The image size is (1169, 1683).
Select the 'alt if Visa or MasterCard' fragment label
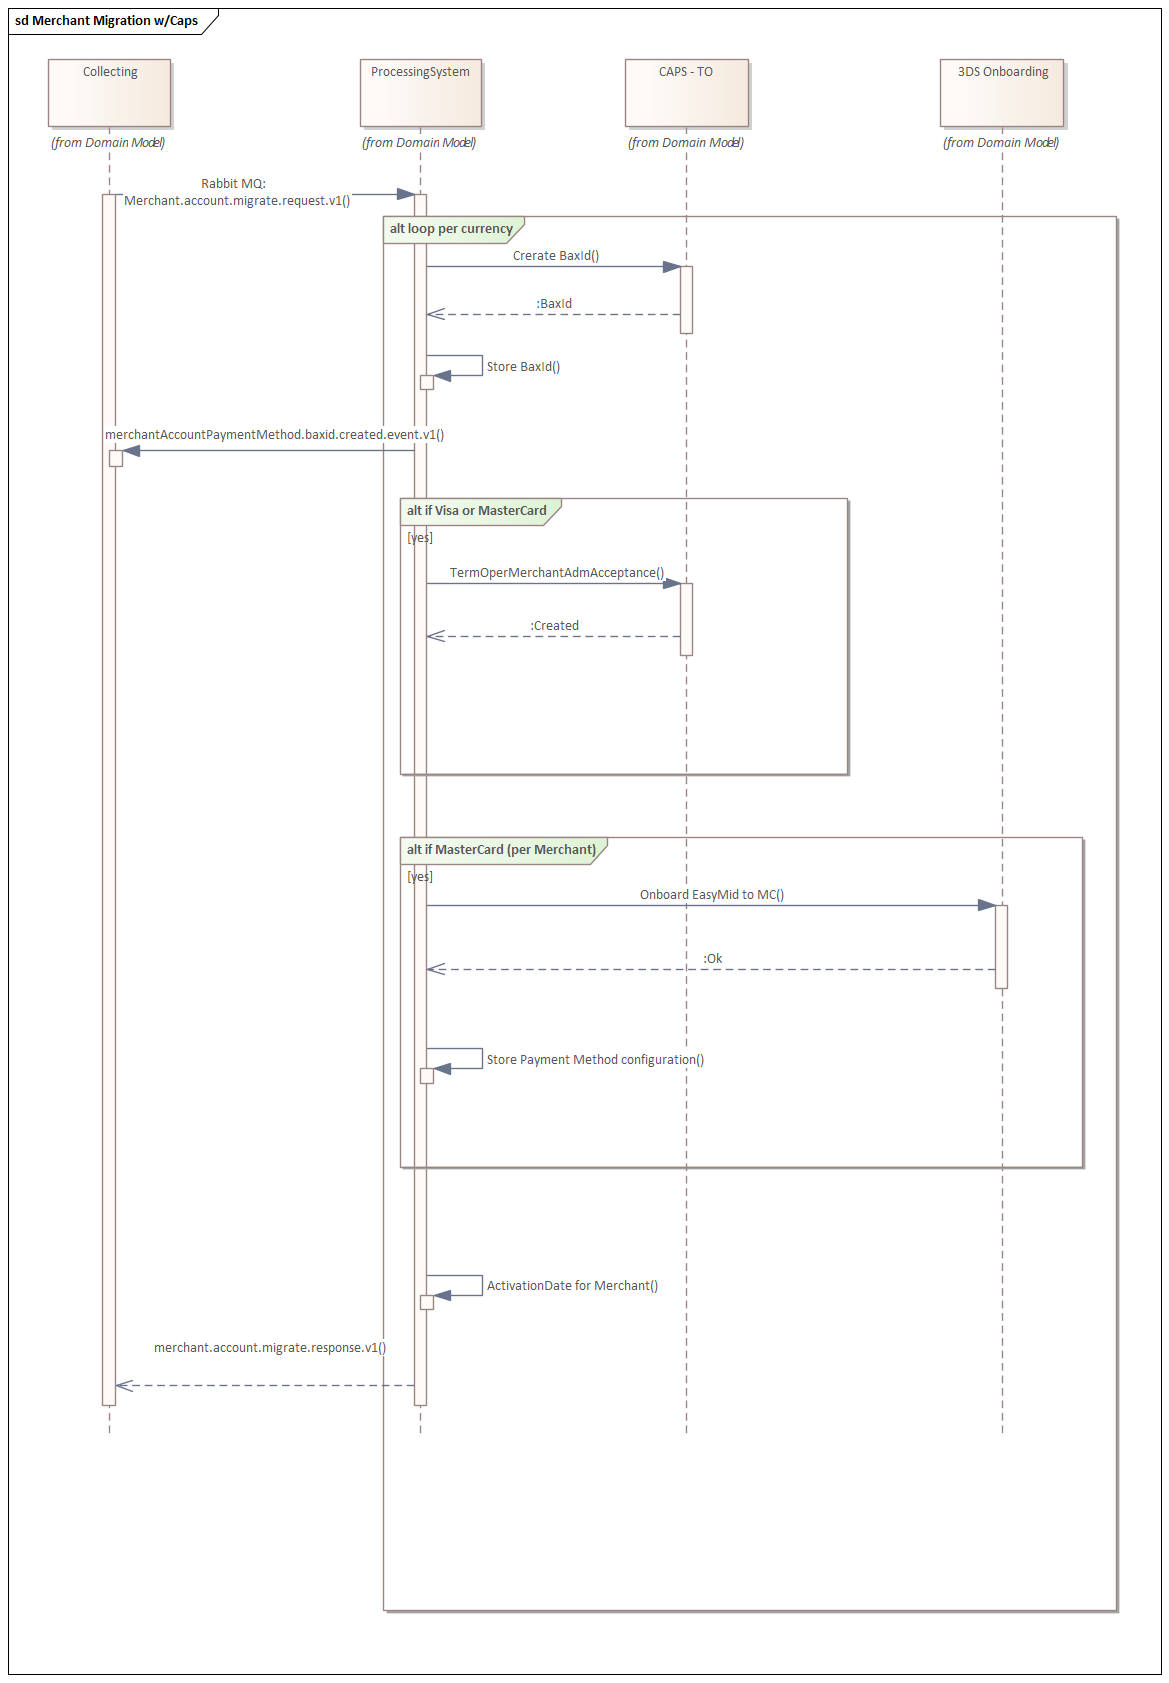[477, 511]
